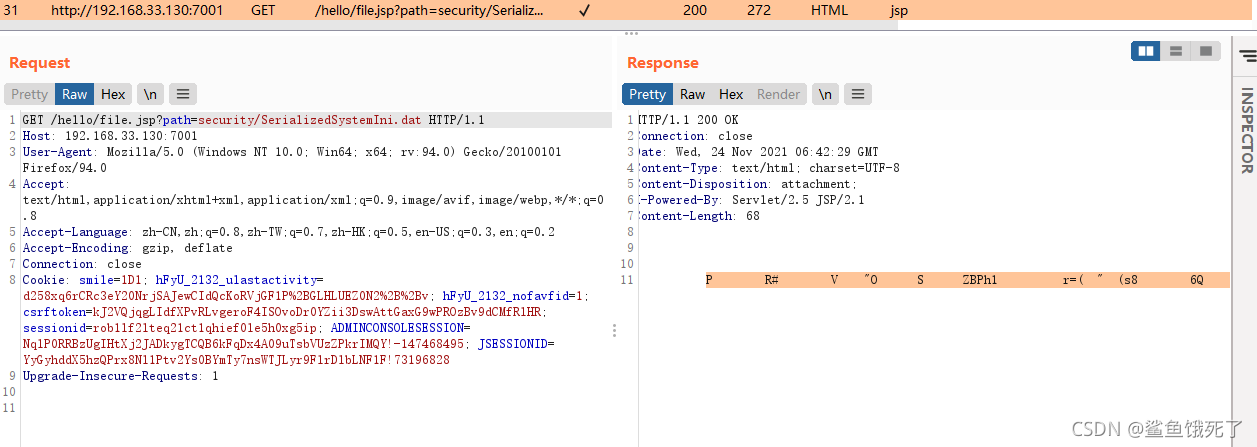This screenshot has height=447, width=1257.
Task: Click the Accept-Language header line
Action: coord(289,232)
